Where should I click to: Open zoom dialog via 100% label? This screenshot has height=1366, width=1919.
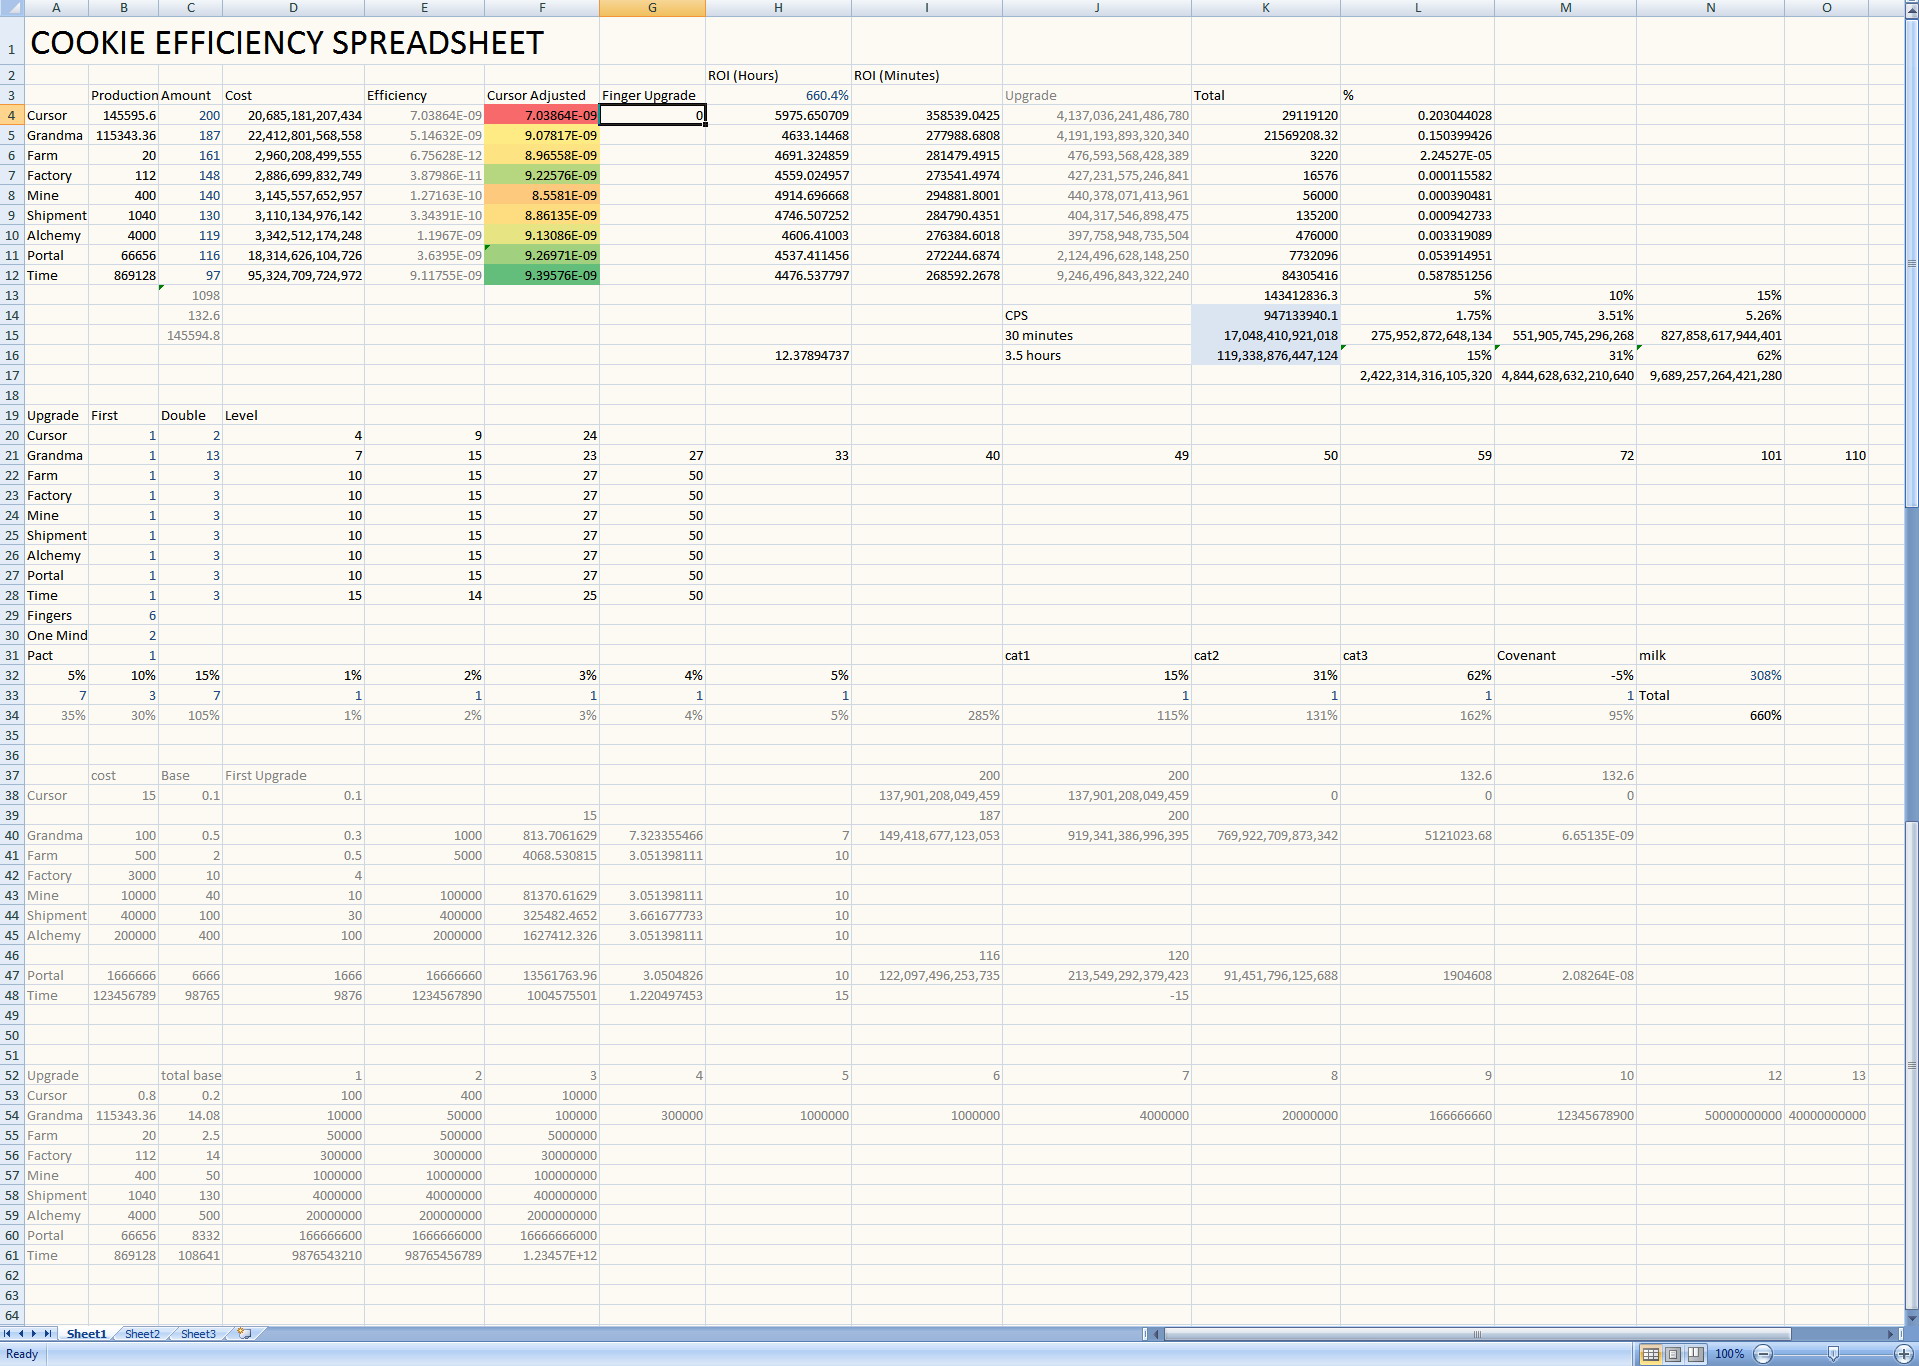click(x=1729, y=1354)
